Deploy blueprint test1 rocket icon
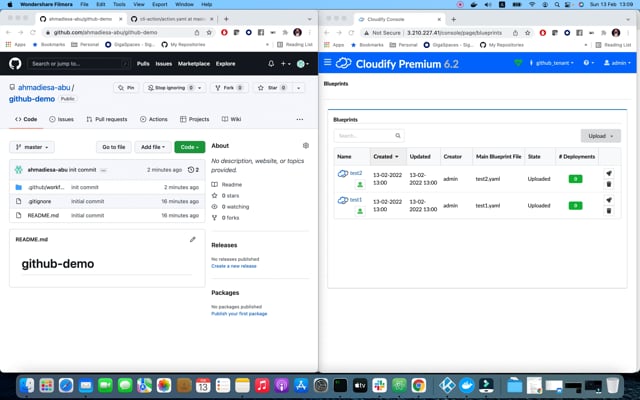 pyautogui.click(x=609, y=200)
